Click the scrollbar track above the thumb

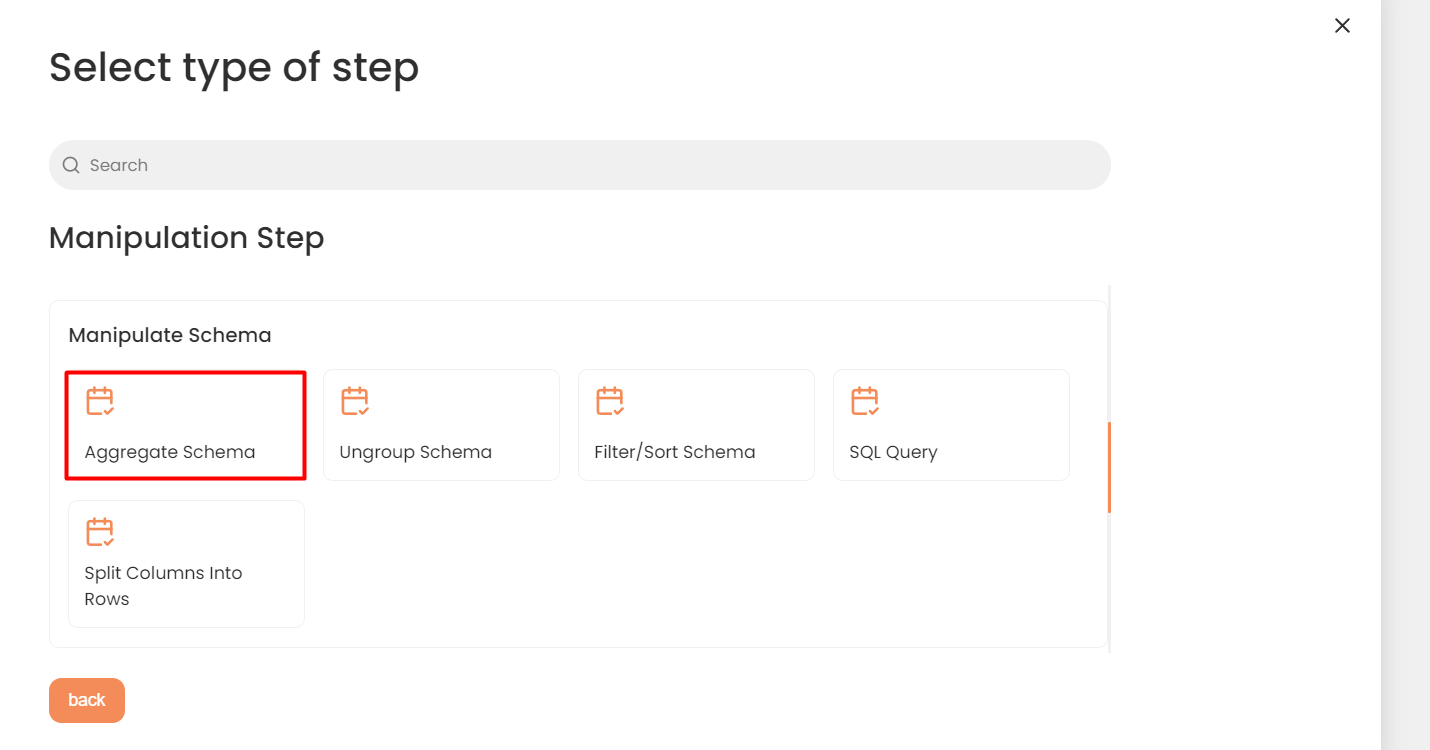tap(1109, 353)
